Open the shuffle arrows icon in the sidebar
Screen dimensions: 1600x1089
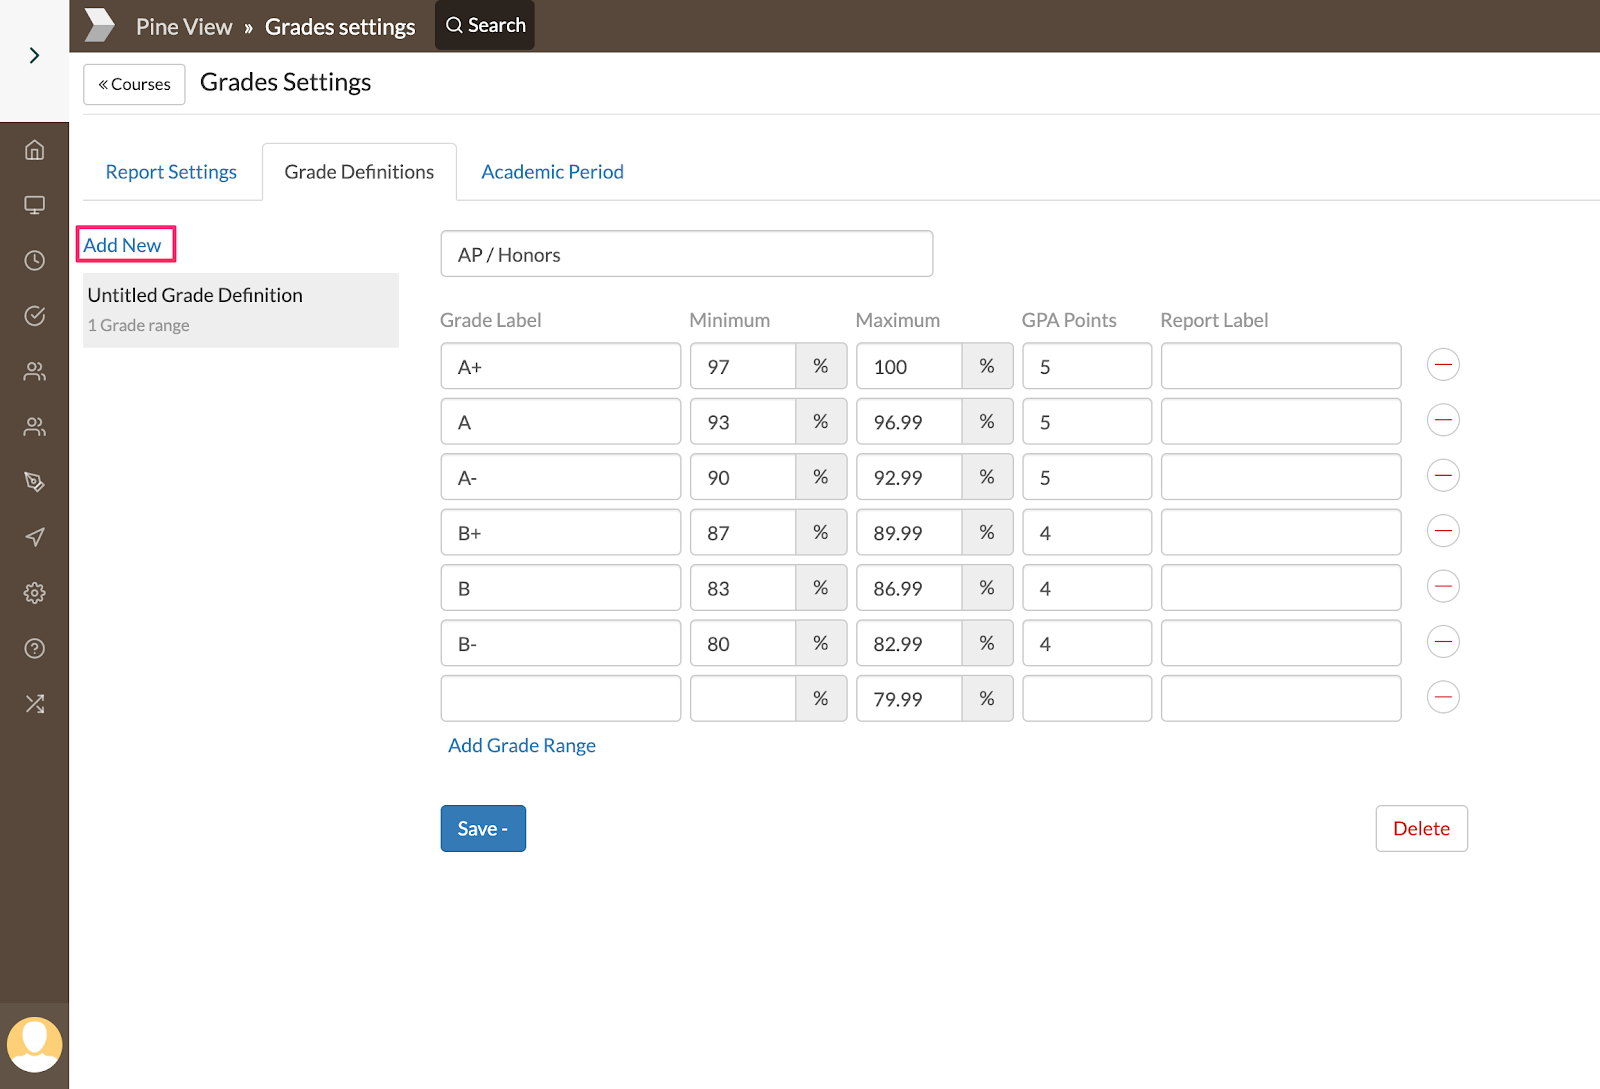[x=34, y=704]
